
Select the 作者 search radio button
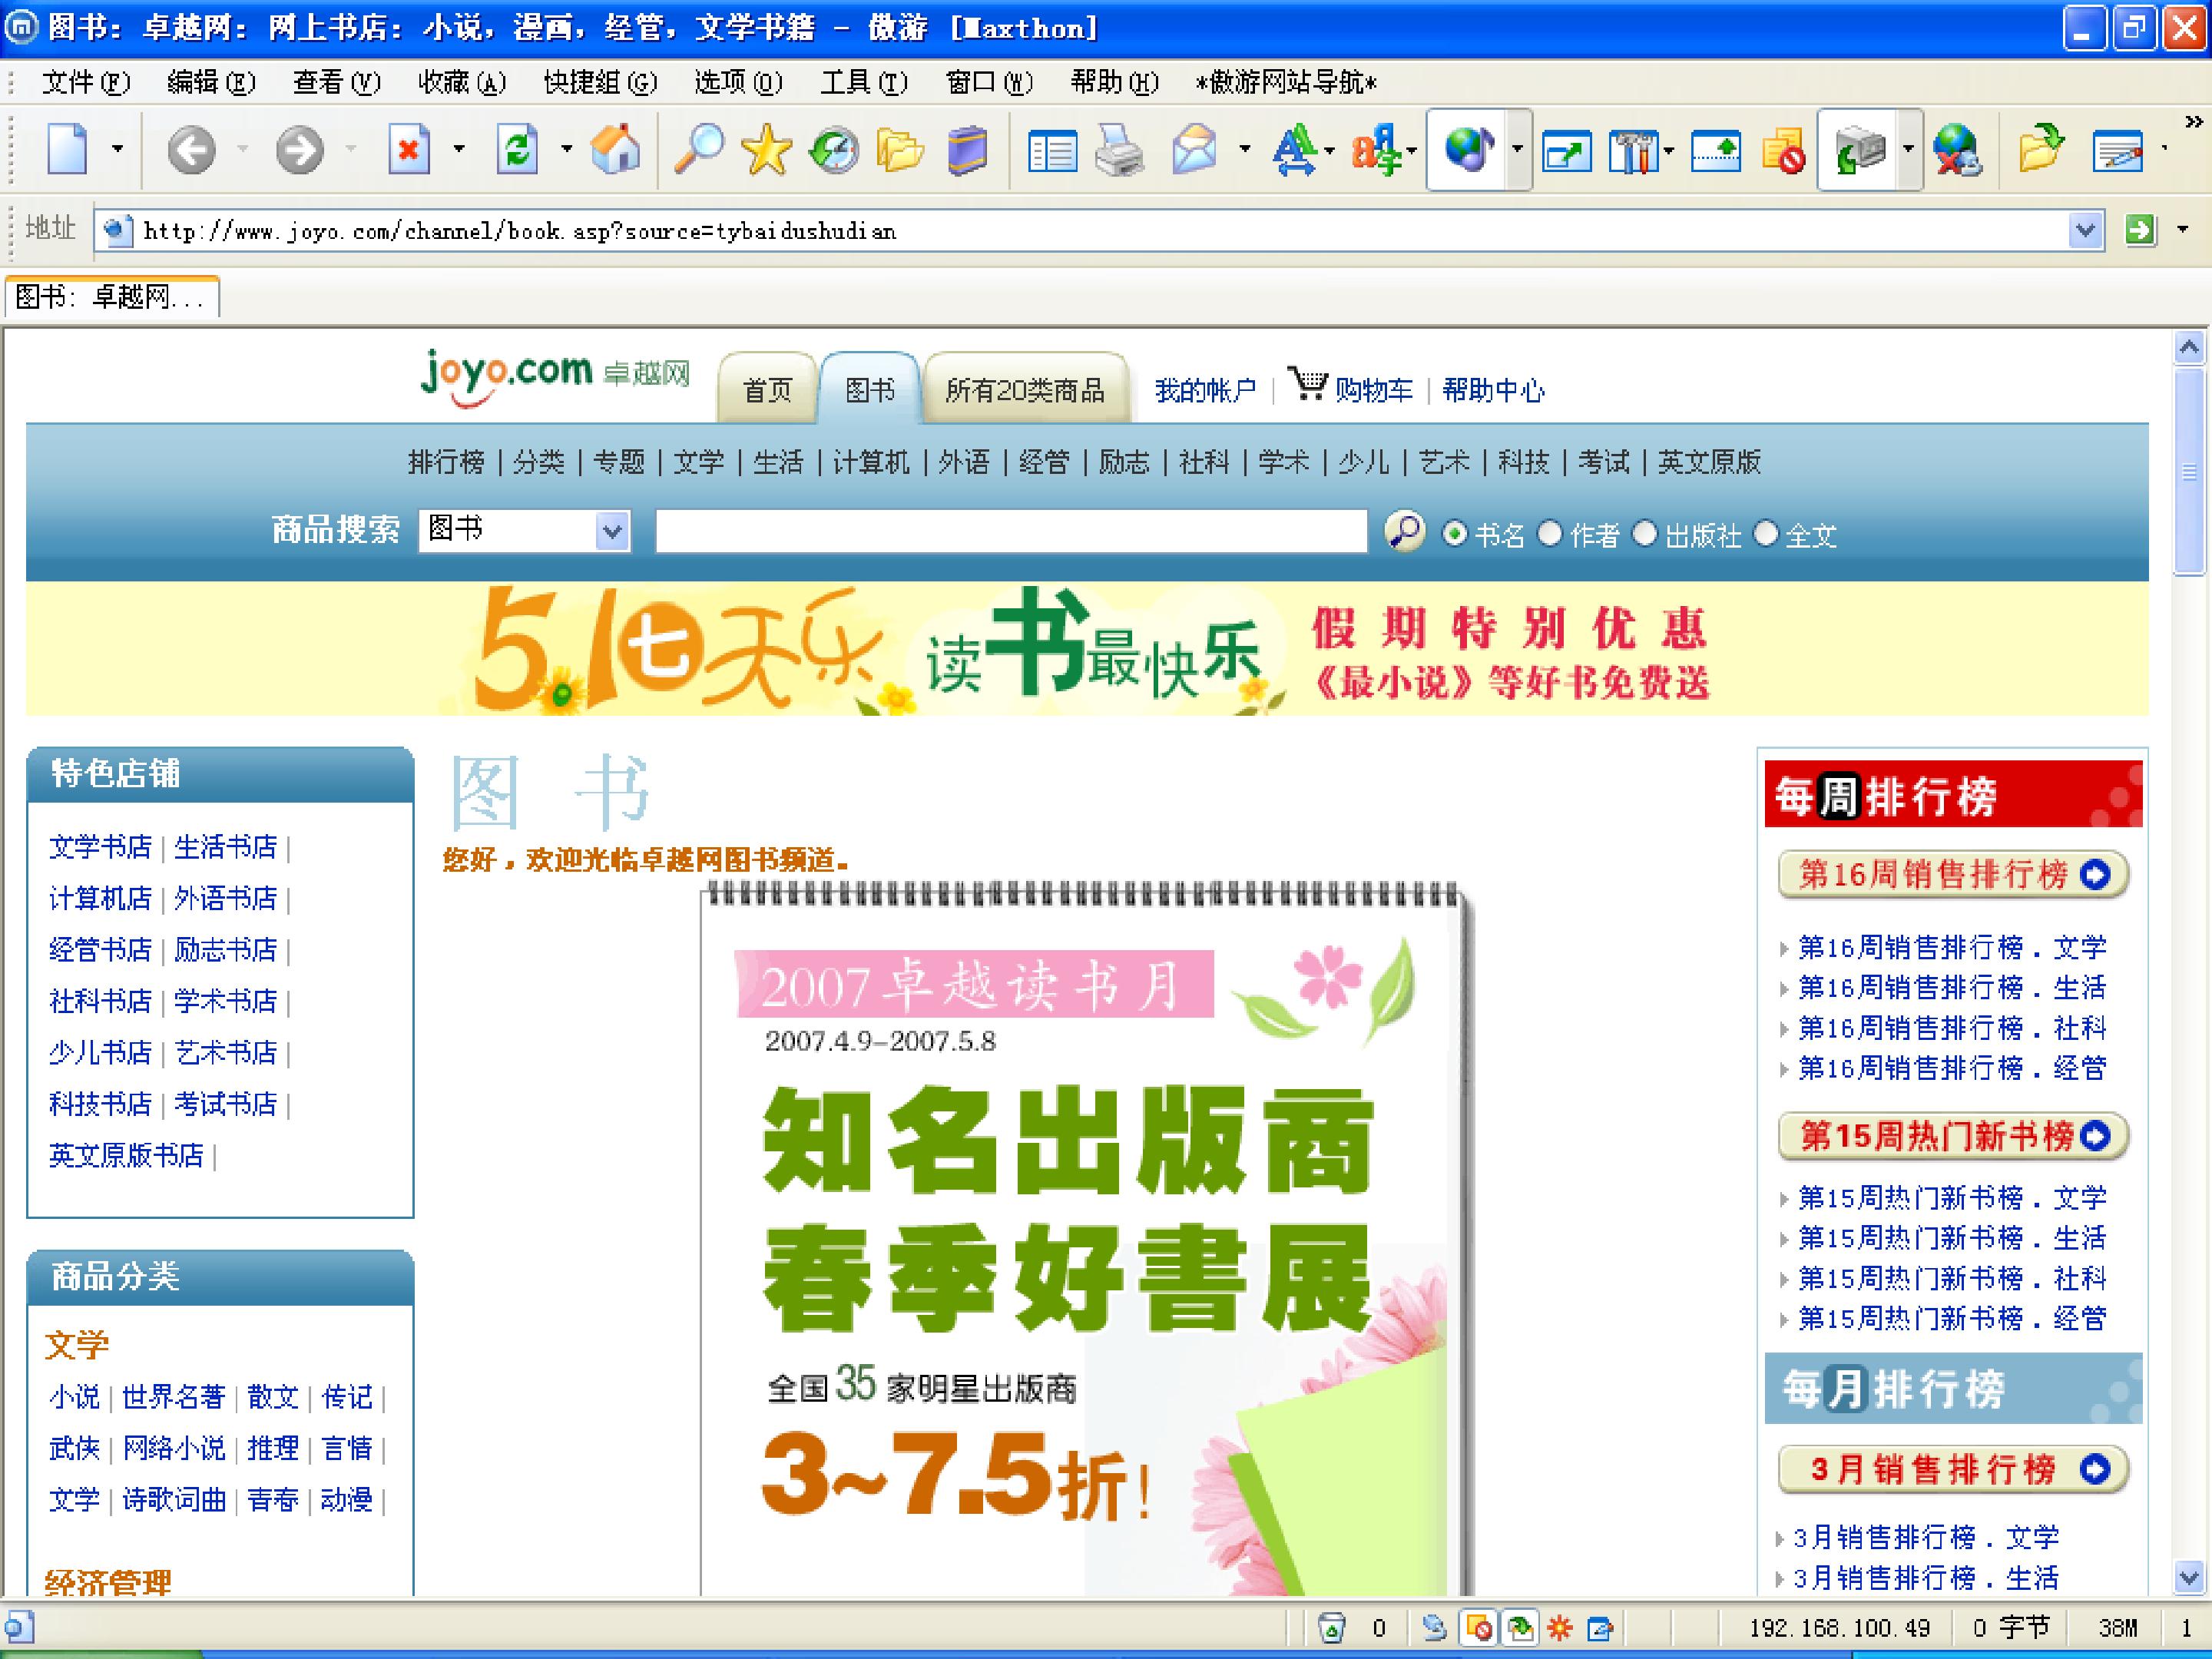[x=1550, y=534]
